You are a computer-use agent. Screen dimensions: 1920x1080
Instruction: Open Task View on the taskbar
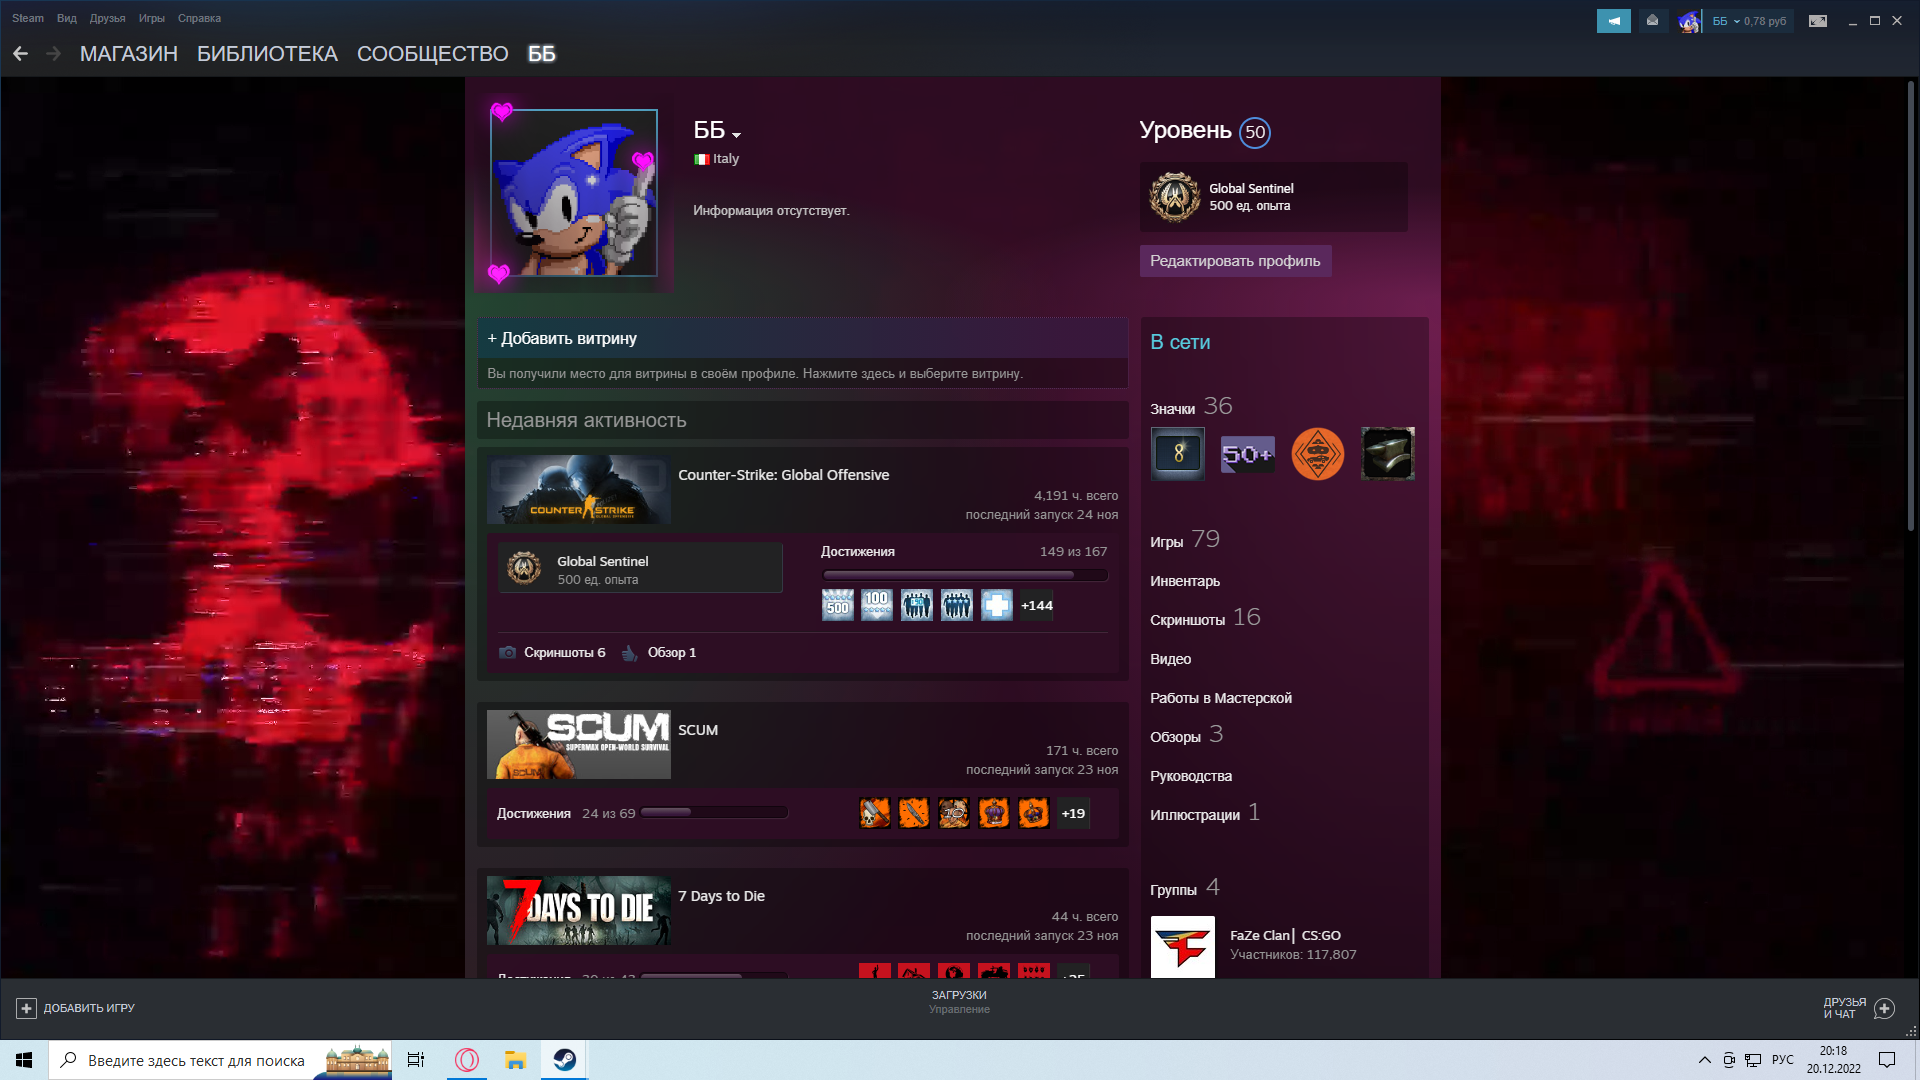click(416, 1060)
